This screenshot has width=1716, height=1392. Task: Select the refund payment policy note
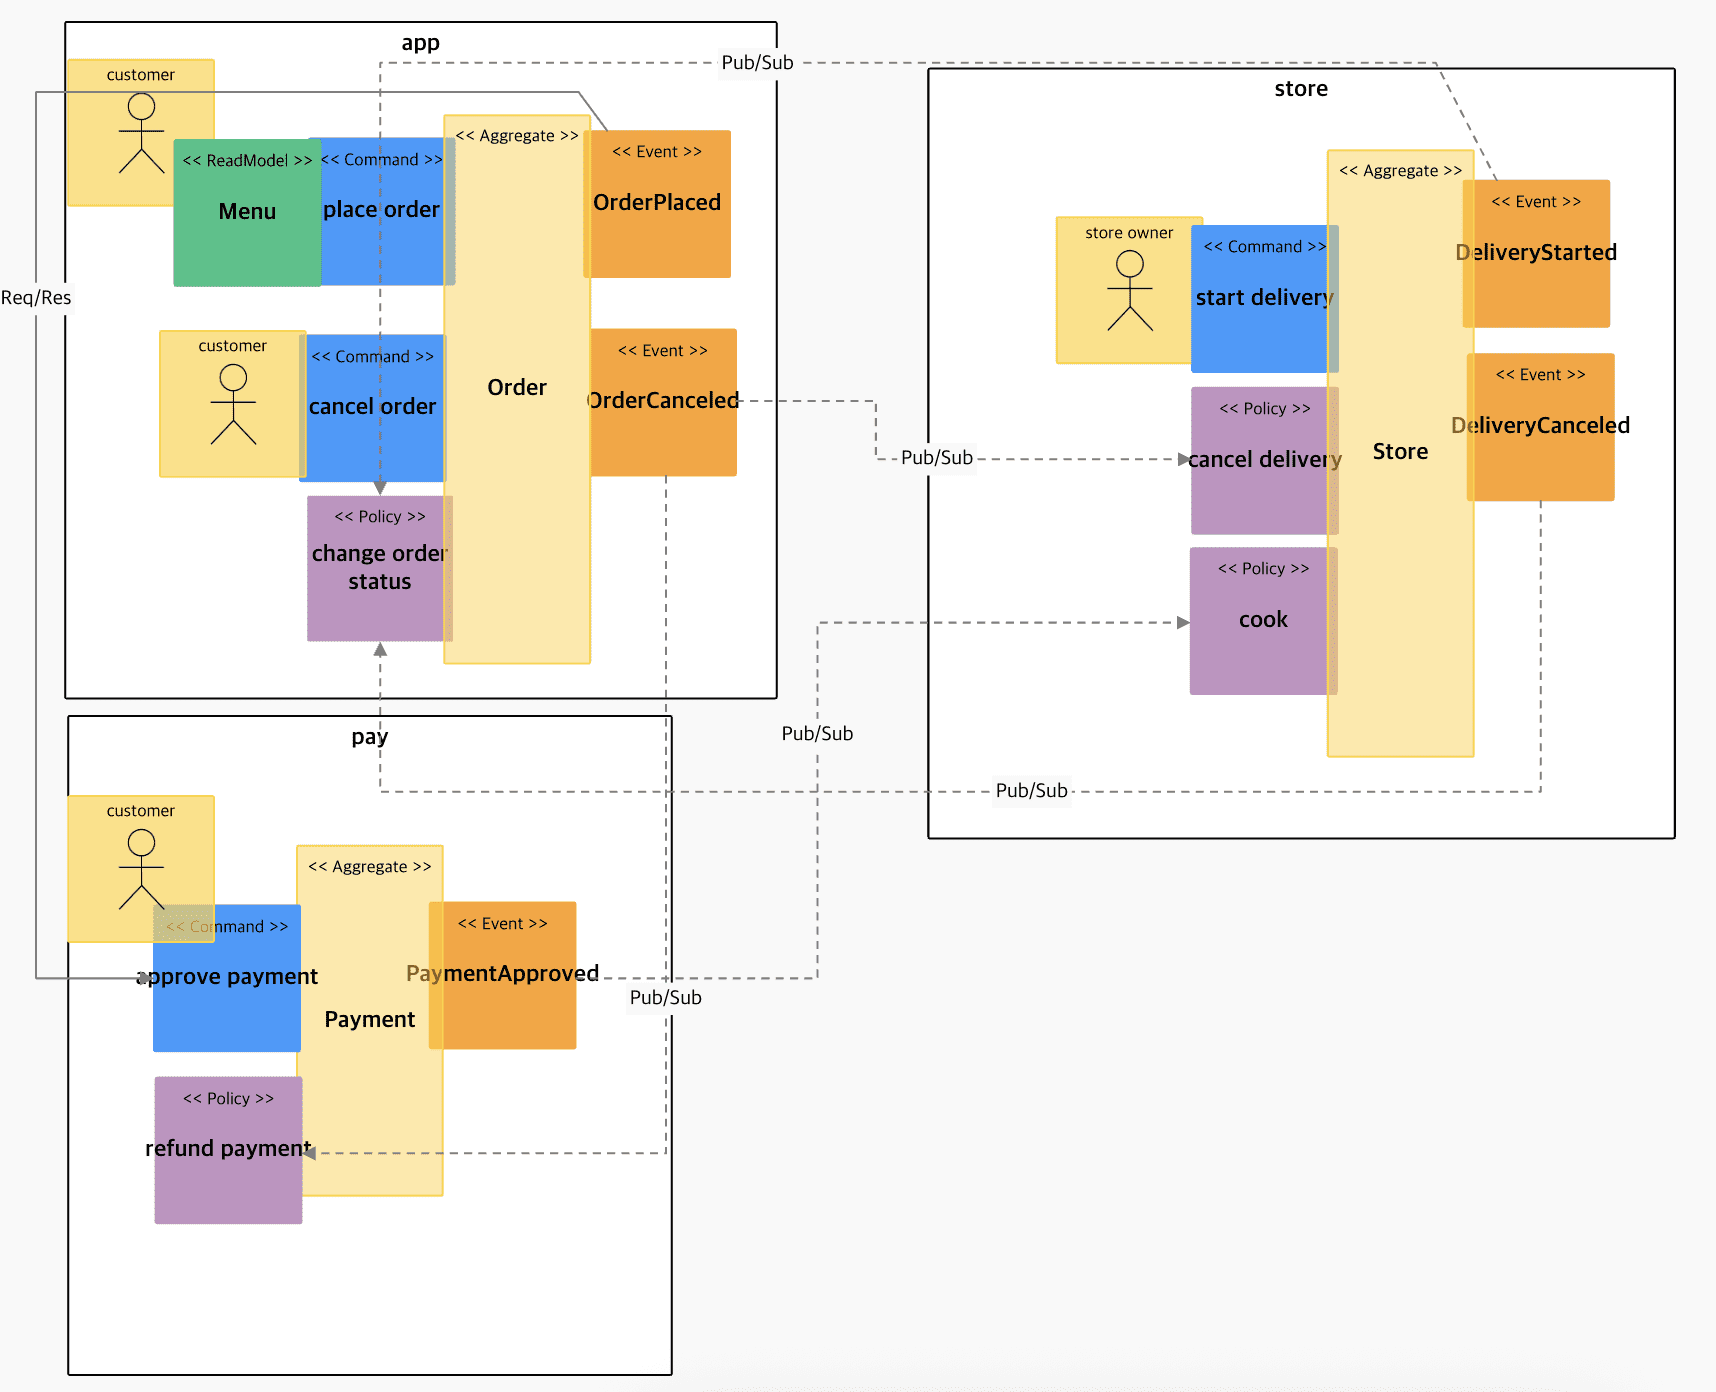click(x=228, y=1150)
